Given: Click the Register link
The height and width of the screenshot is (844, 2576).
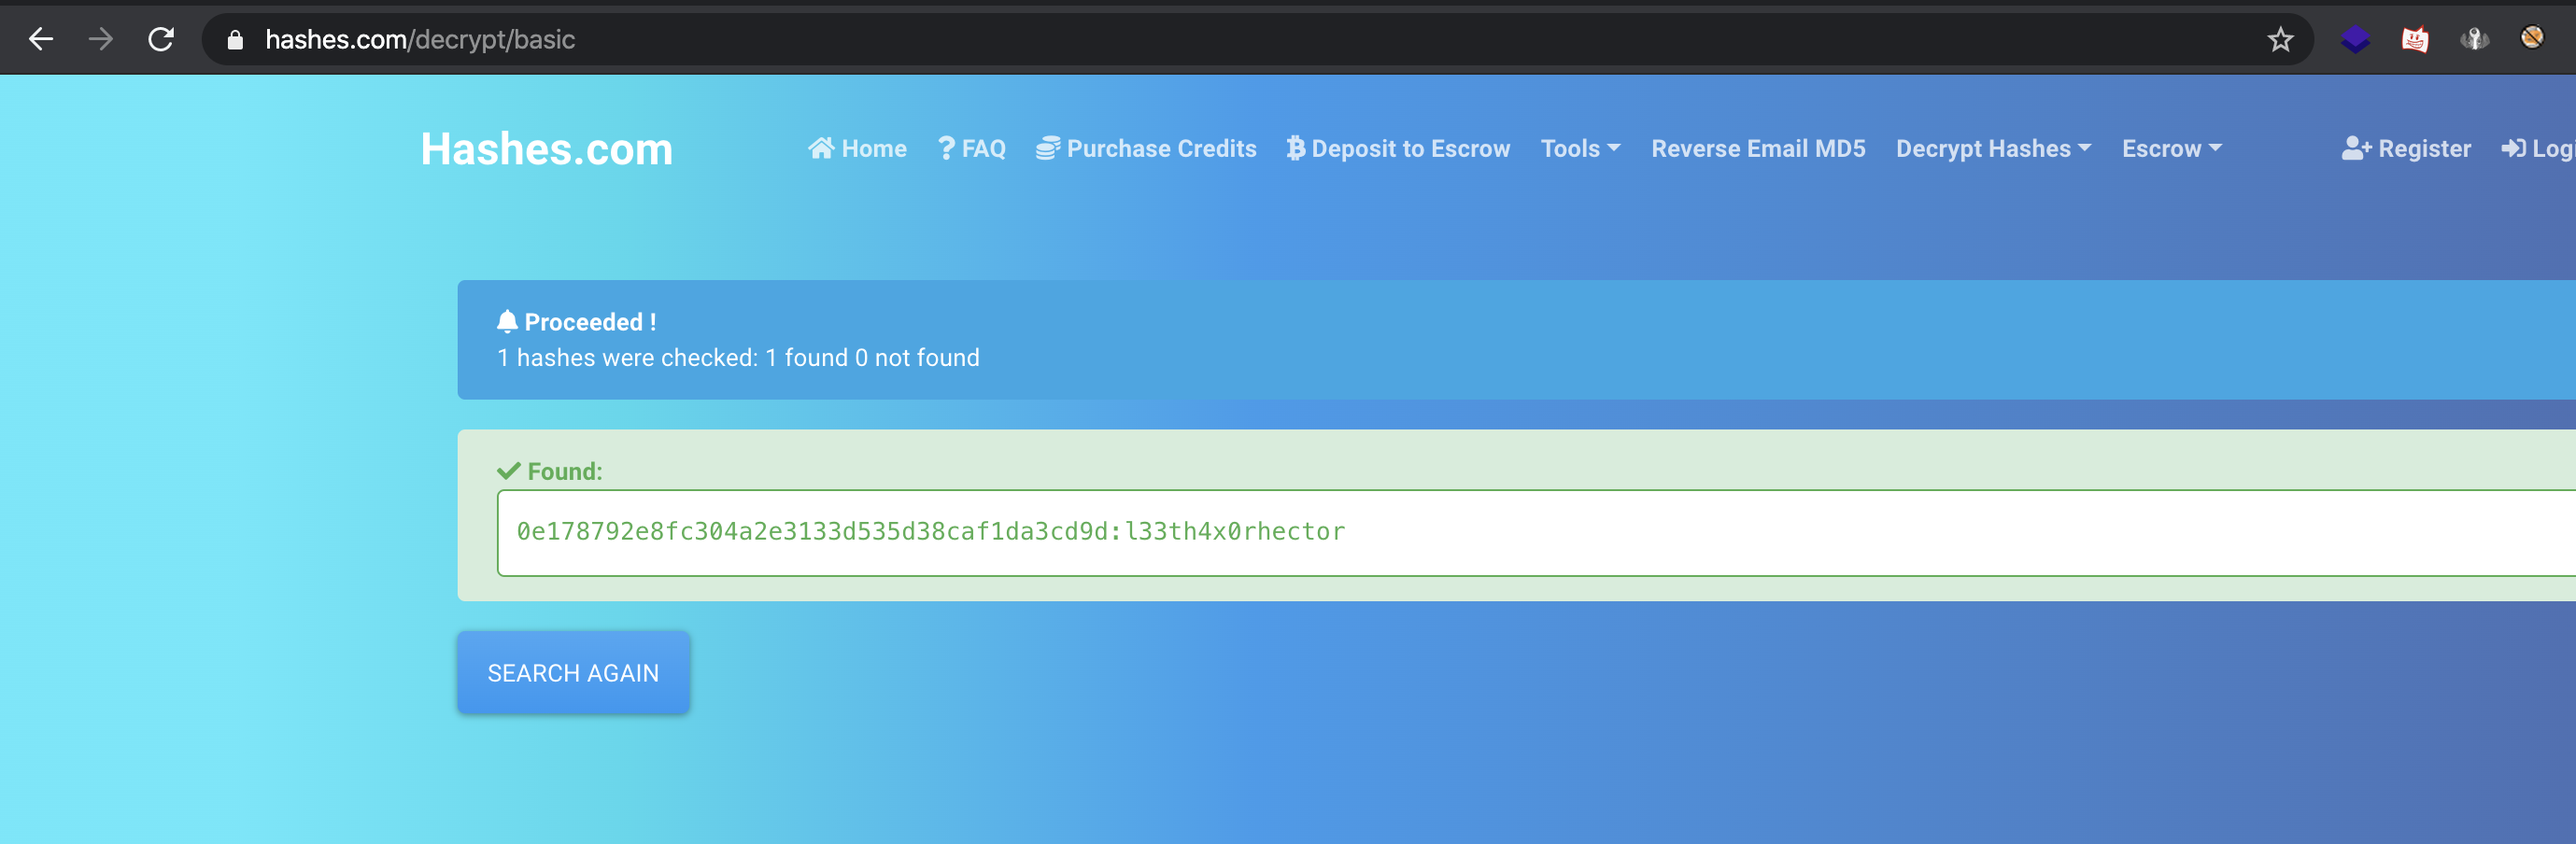Looking at the screenshot, I should (x=2406, y=149).
